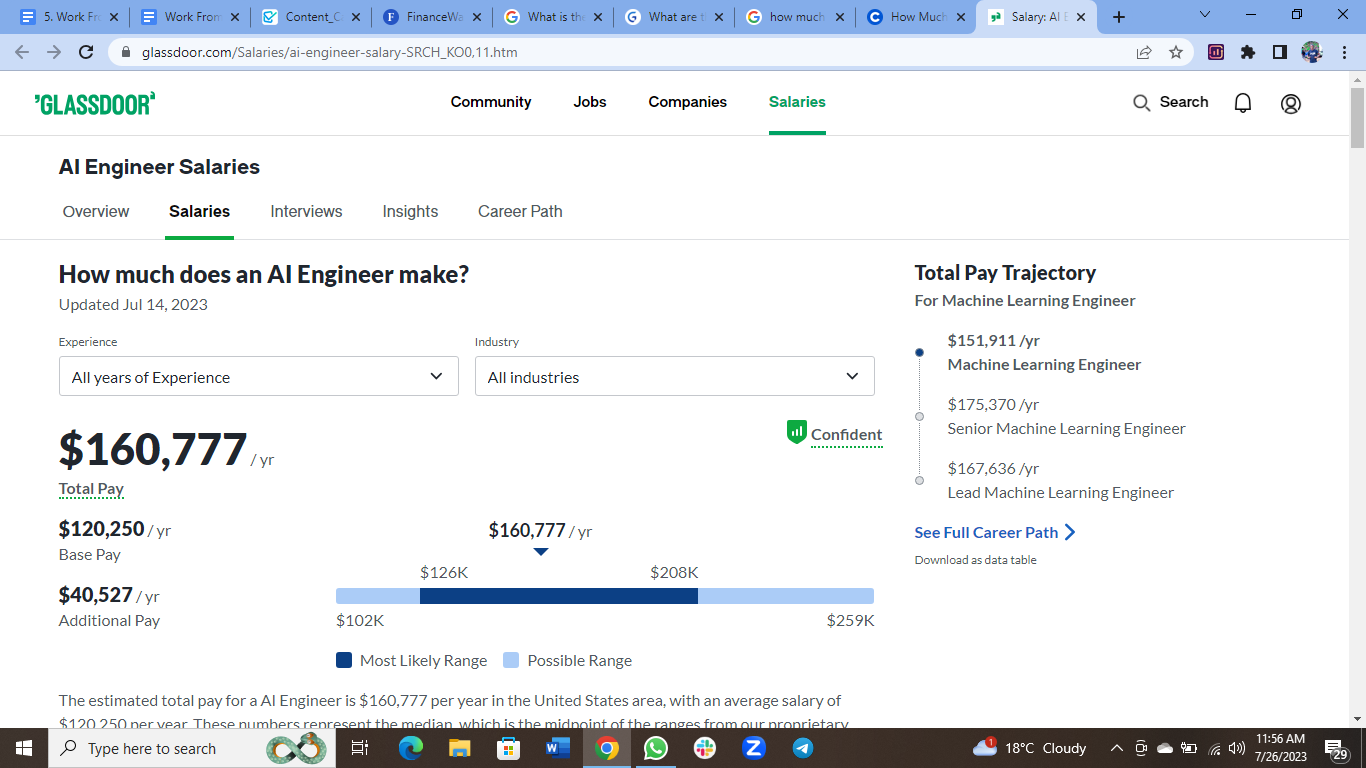The height and width of the screenshot is (768, 1366).
Task: Click the share page icon in address bar
Action: click(1144, 52)
